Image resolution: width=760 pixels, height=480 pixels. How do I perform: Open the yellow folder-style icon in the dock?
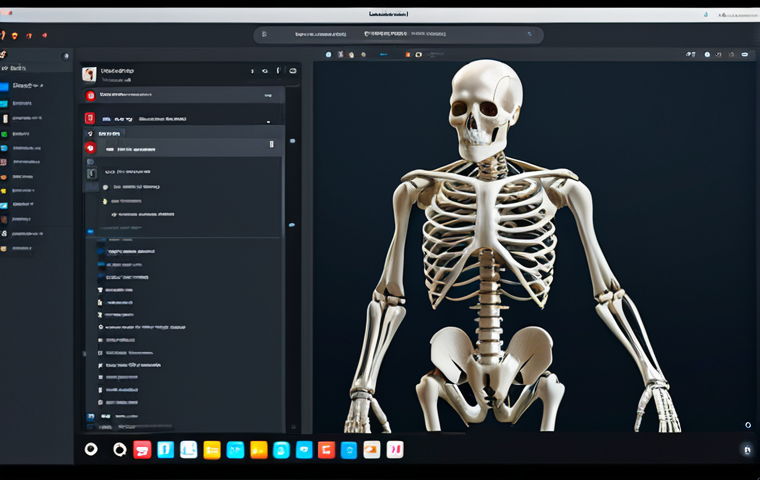click(x=212, y=450)
